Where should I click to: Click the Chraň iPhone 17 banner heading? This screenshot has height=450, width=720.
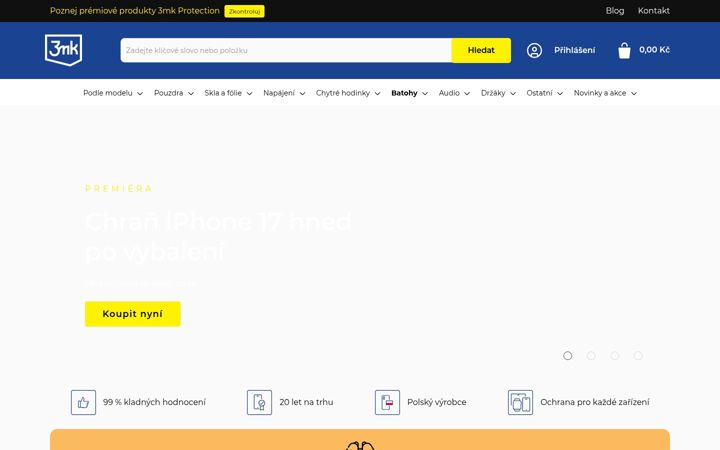[x=218, y=236]
